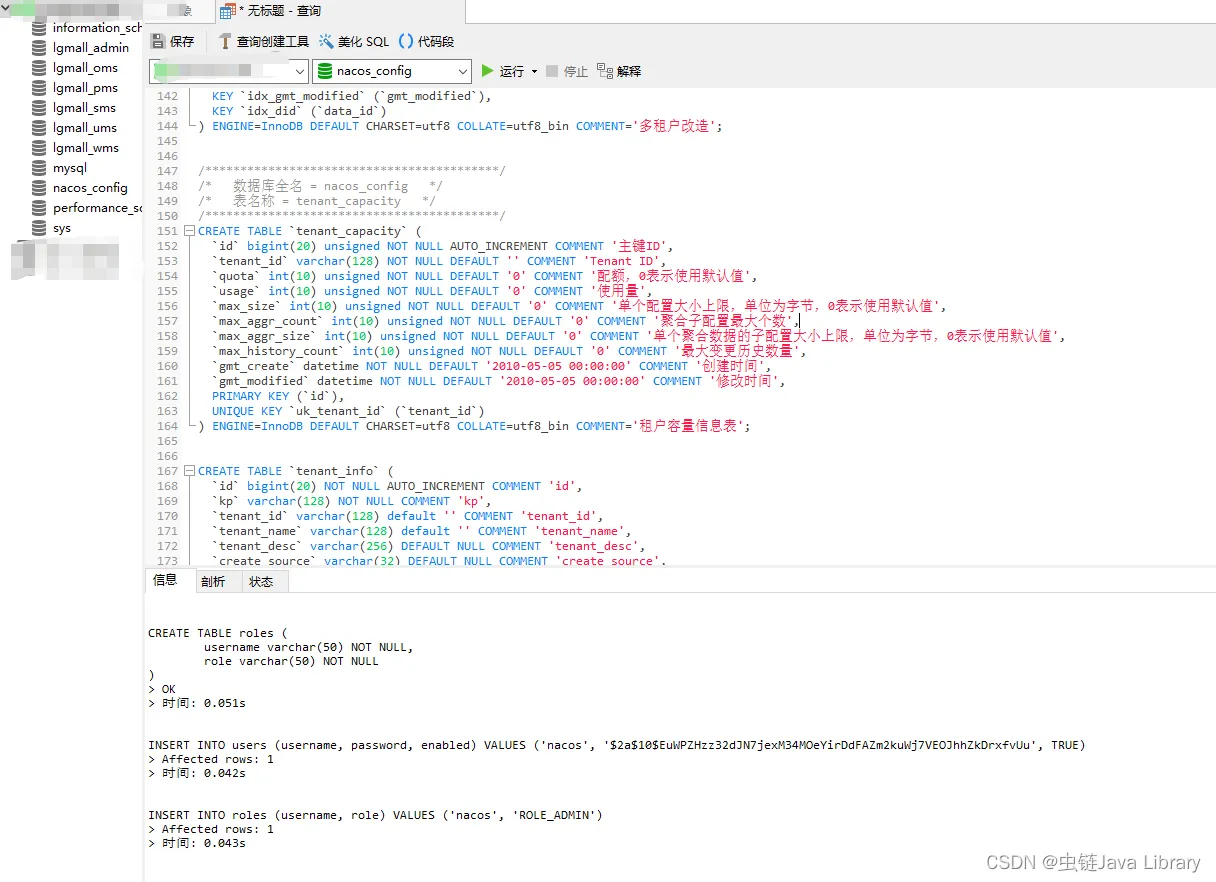The width and height of the screenshot is (1216, 882).
Task: Click '时间: 0.051s' in the output
Action: (203, 703)
